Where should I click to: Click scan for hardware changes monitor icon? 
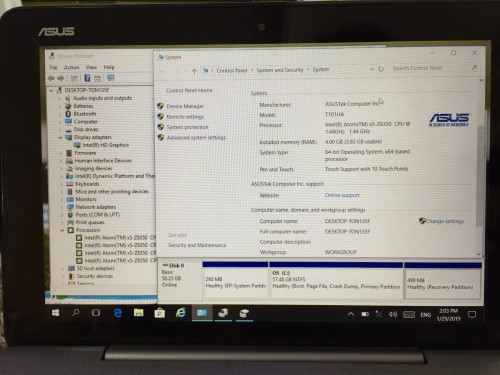point(111,78)
